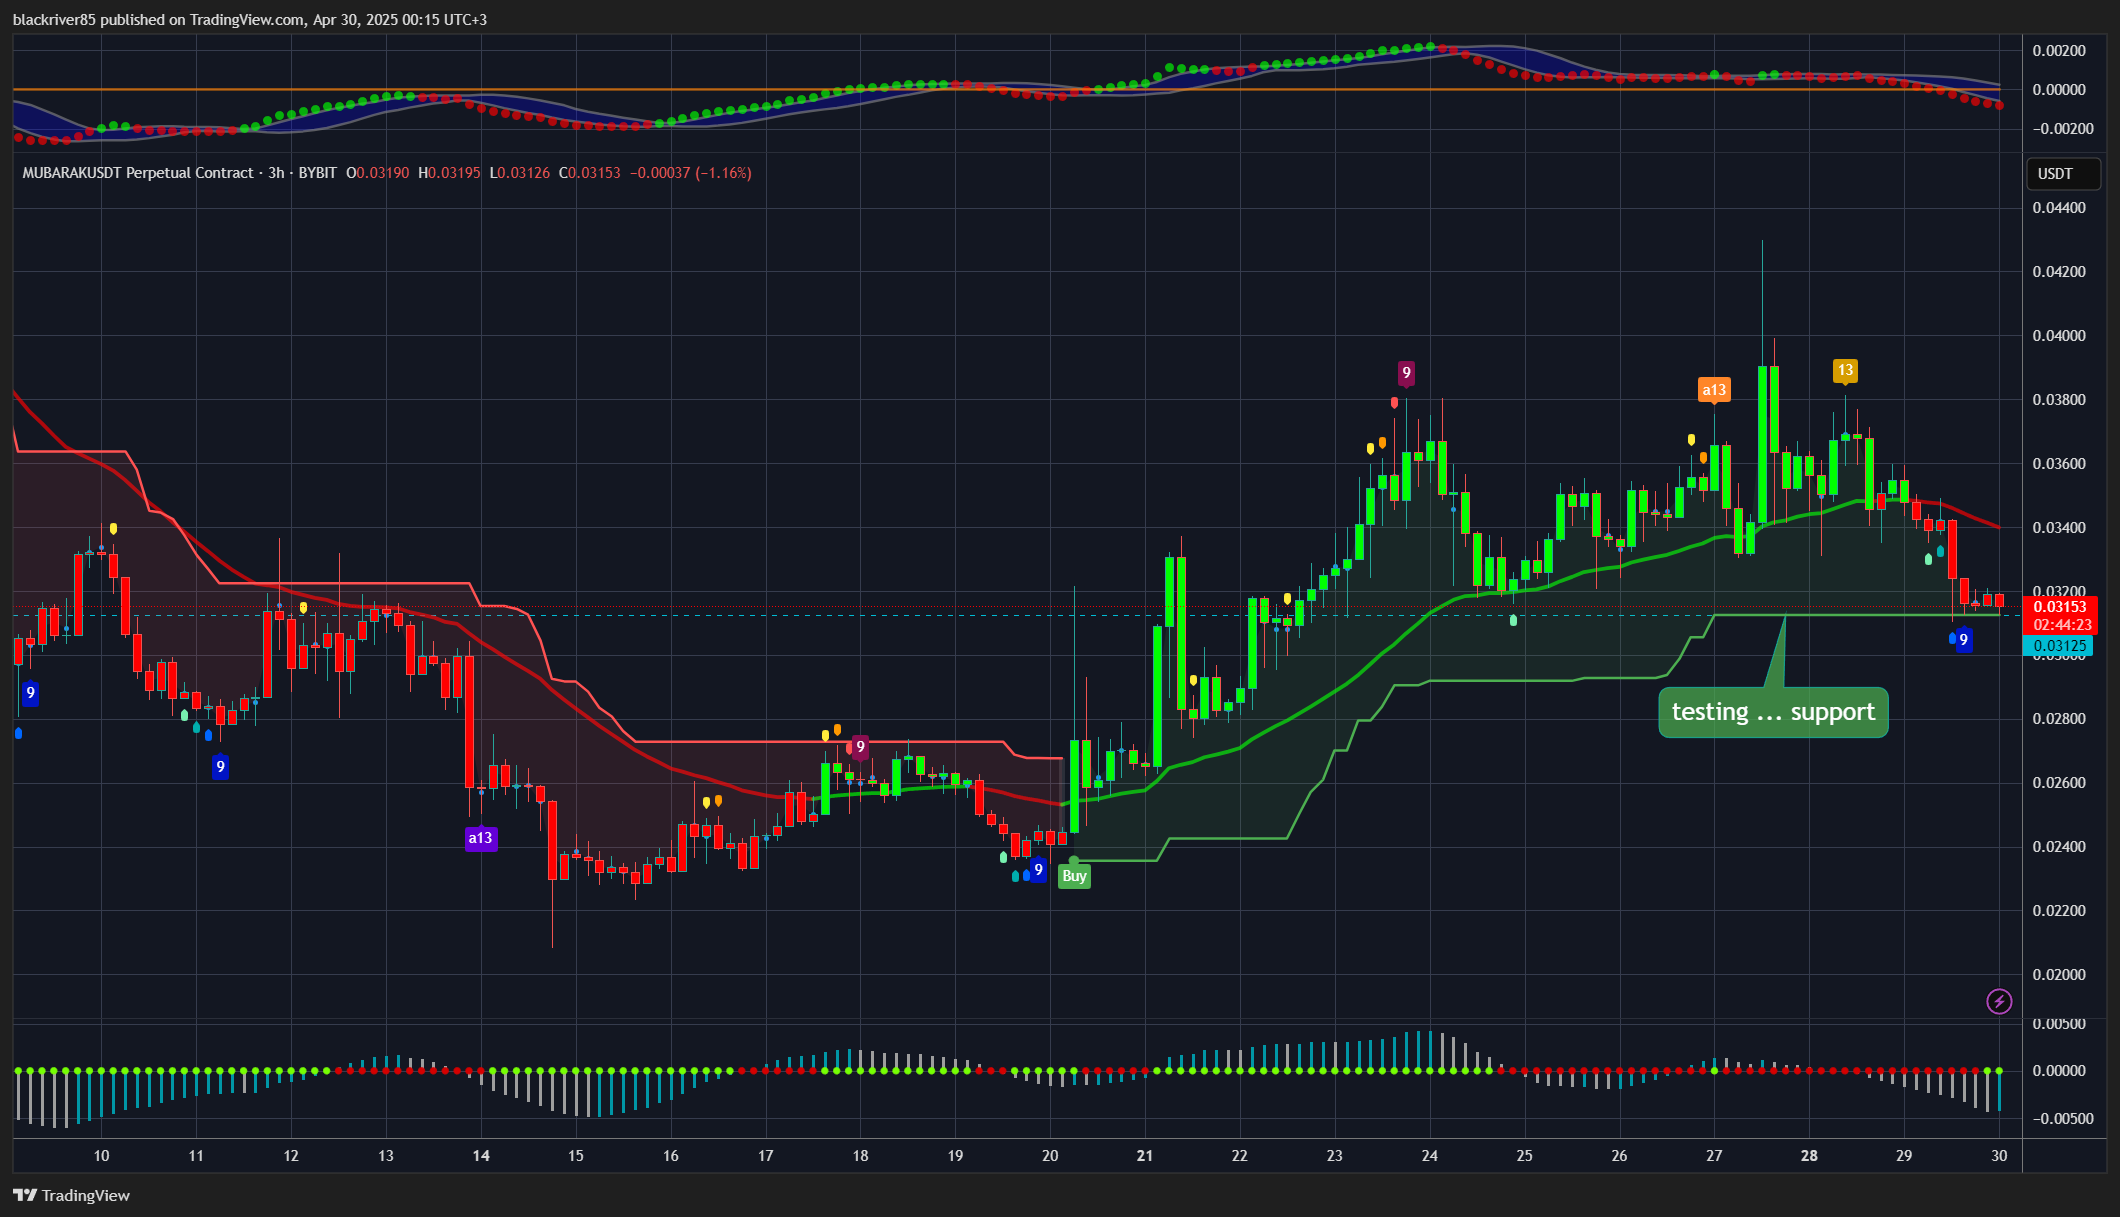The height and width of the screenshot is (1217, 2120).
Task: Open the USDT currency selector
Action: pyautogui.click(x=2063, y=174)
